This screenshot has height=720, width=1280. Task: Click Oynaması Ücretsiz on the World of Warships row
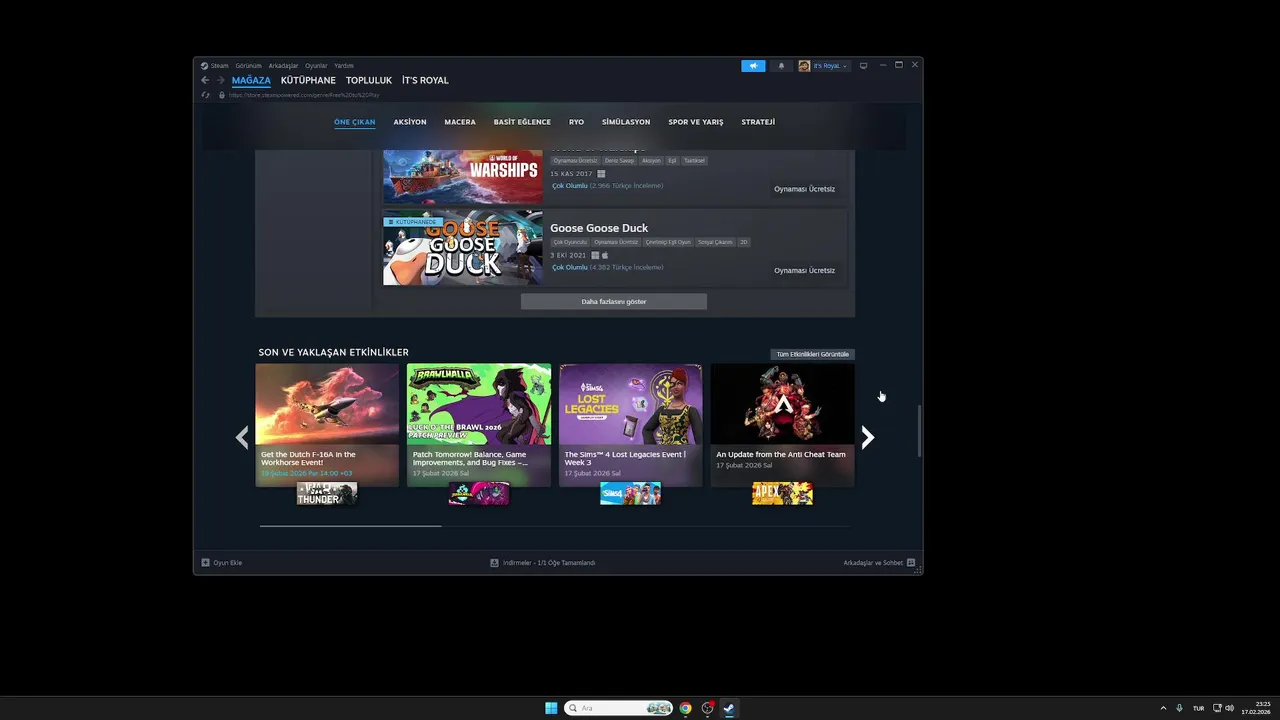coord(804,189)
